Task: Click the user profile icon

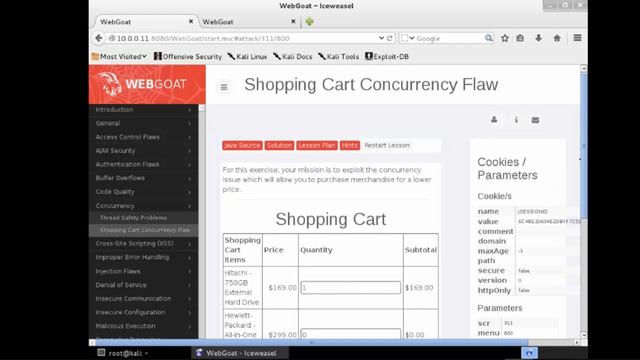Action: pos(494,120)
